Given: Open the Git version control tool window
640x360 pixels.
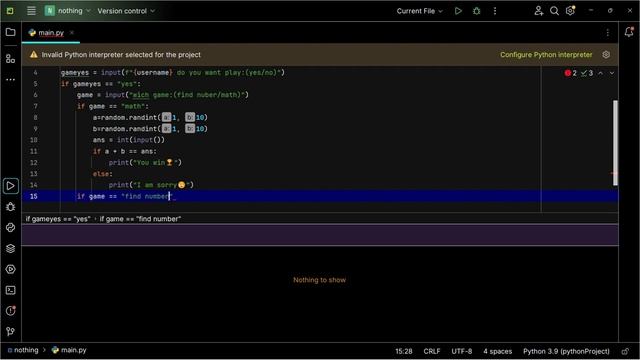Looking at the screenshot, I should click(x=11, y=332).
